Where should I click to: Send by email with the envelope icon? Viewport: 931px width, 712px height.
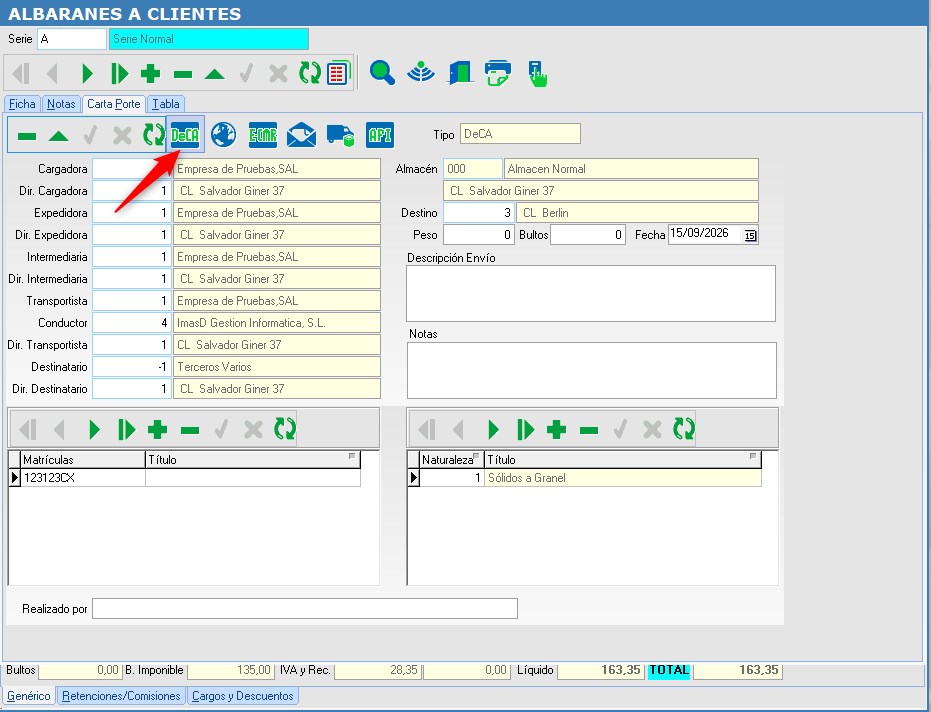(x=302, y=135)
